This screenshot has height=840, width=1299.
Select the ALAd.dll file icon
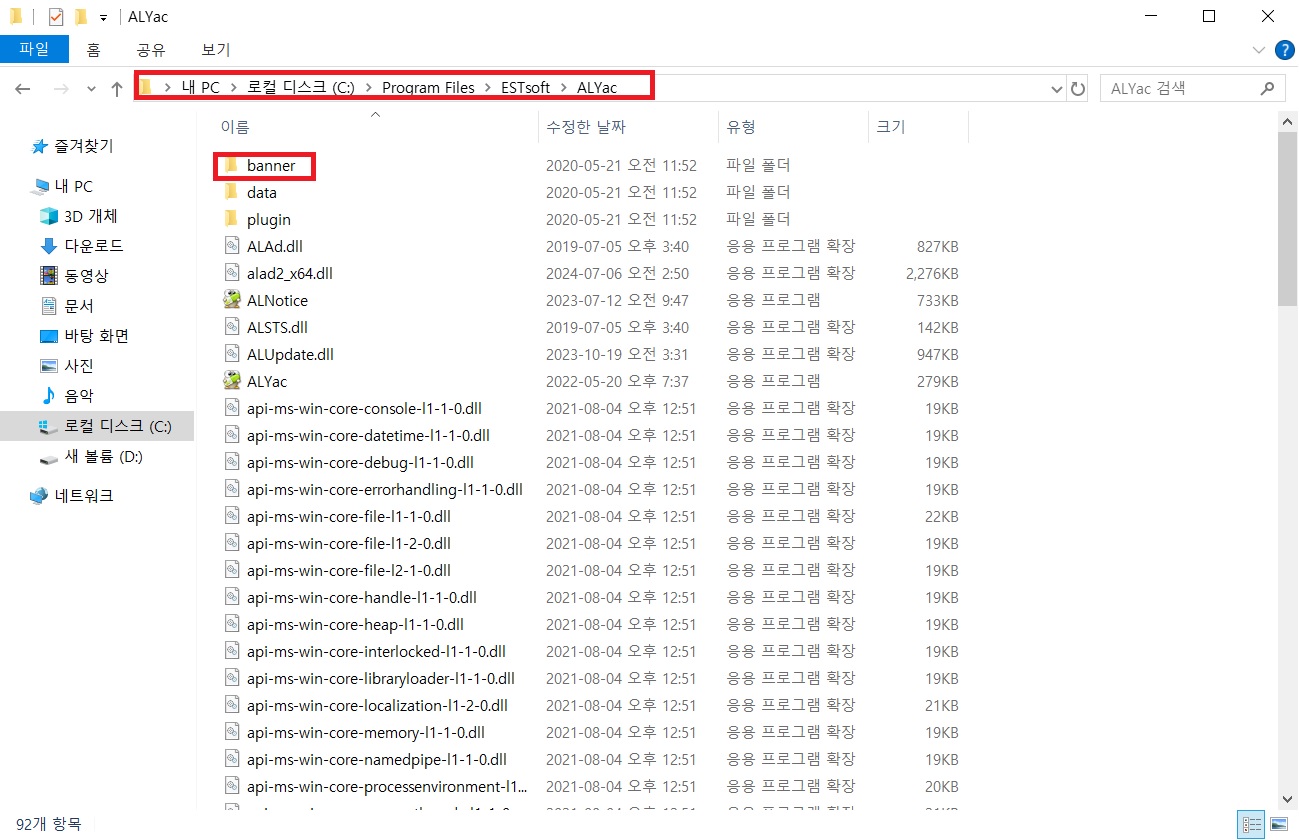(231, 246)
